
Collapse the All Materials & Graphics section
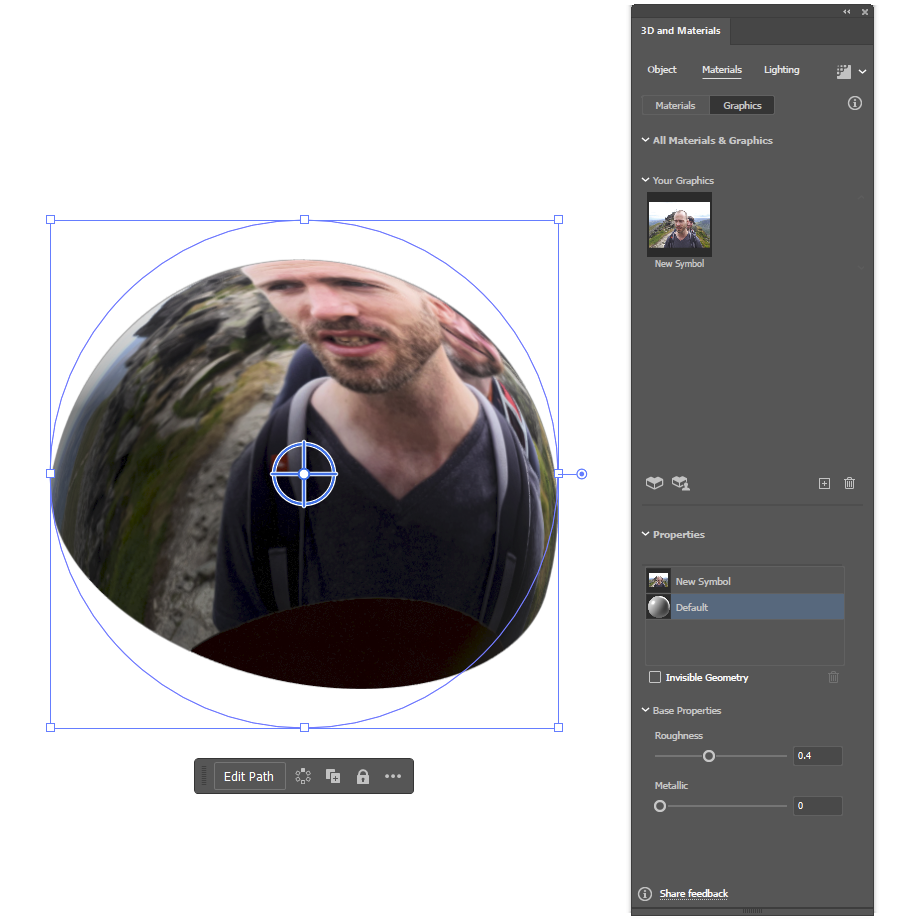tap(645, 140)
